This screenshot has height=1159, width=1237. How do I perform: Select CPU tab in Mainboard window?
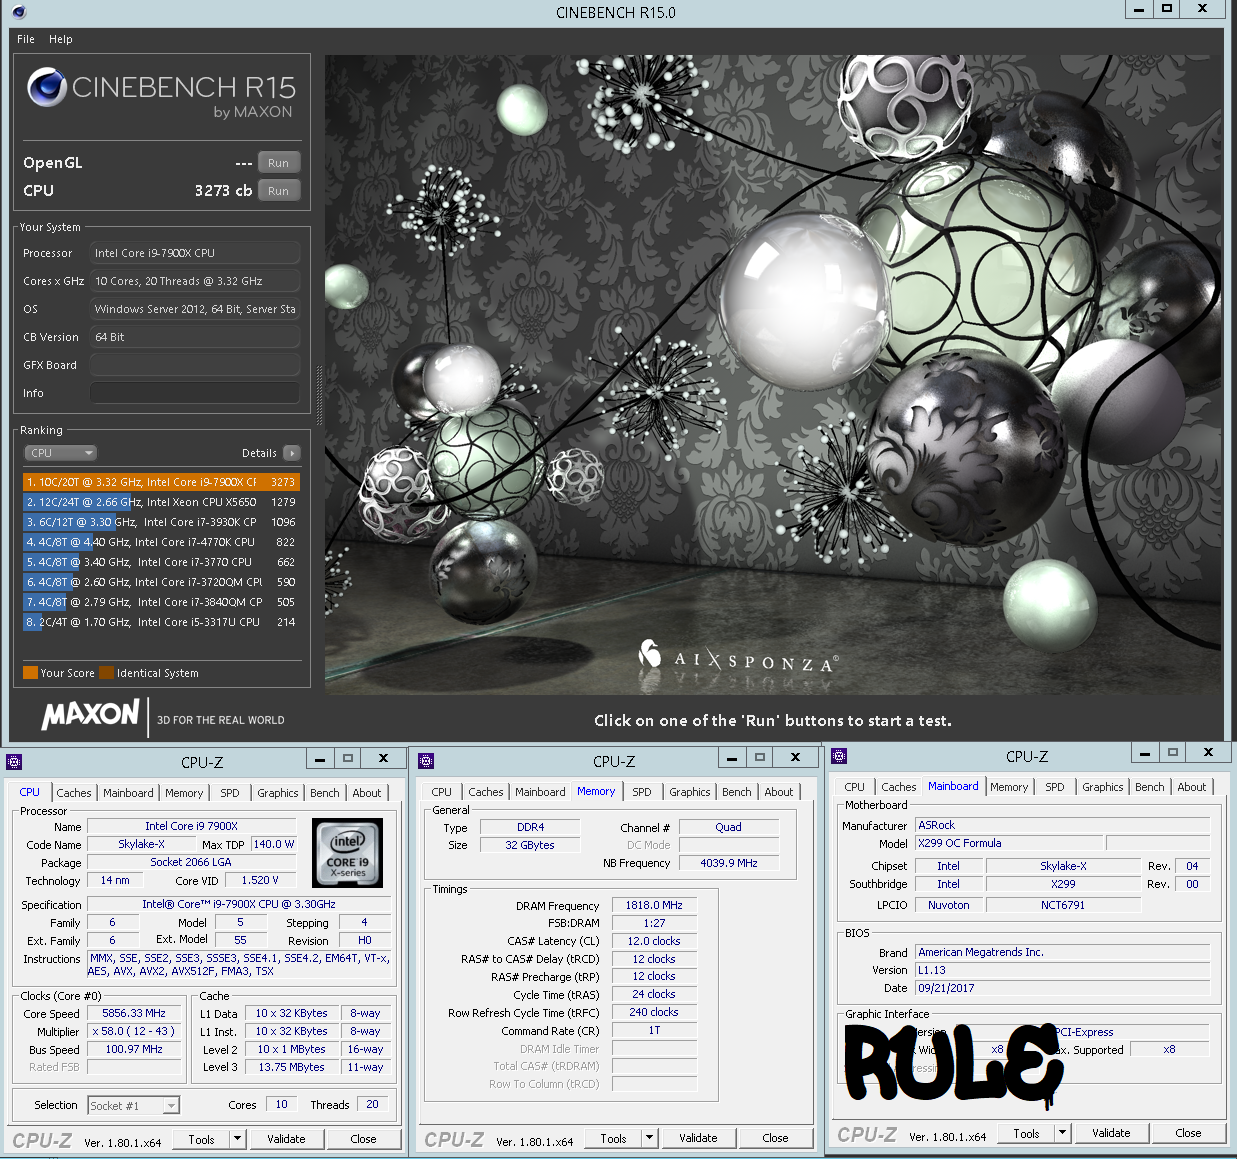854,787
